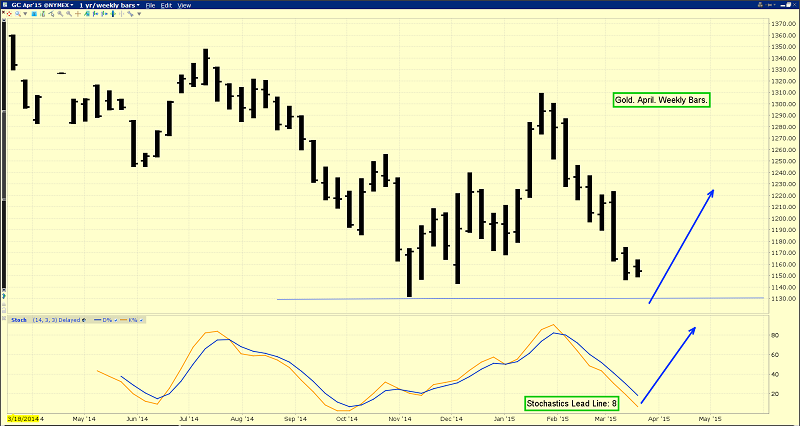Image resolution: width=800 pixels, height=426 pixels.
Task: Click the red crosshair target icon
Action: pyautogui.click(x=9, y=14)
